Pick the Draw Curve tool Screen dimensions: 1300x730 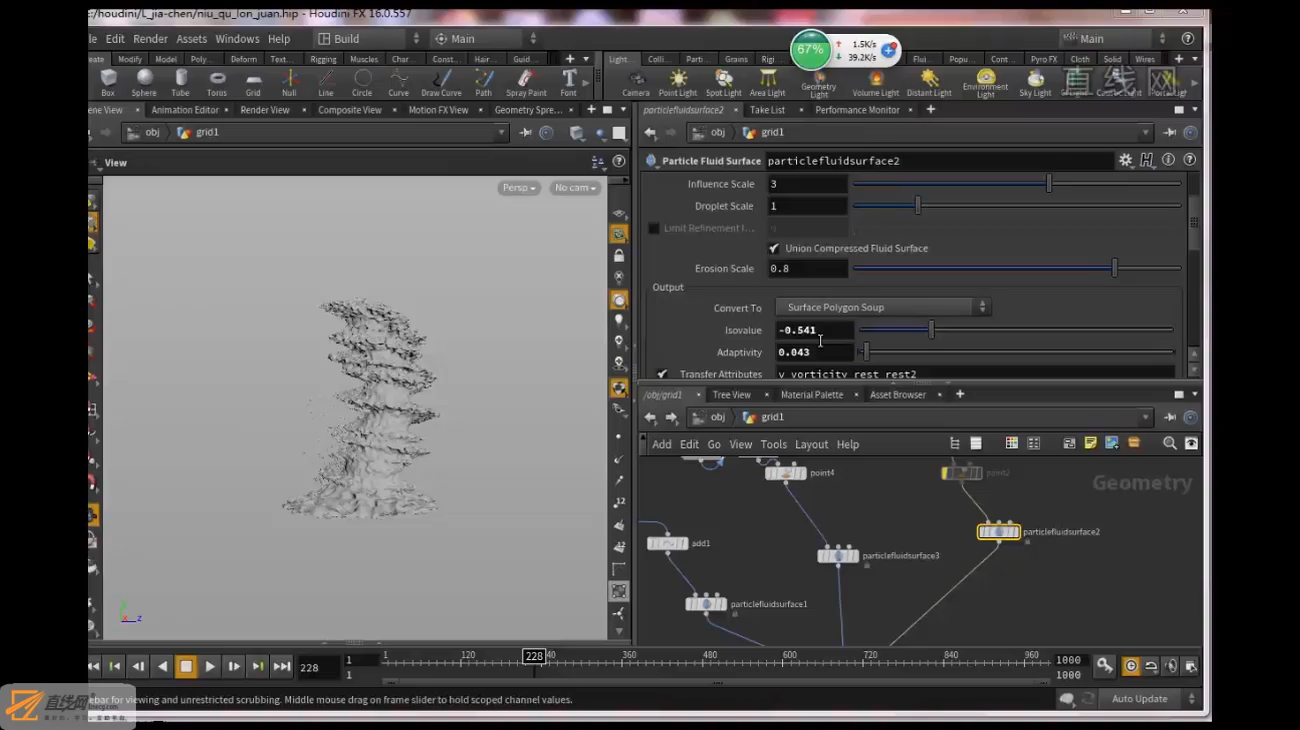pyautogui.click(x=441, y=82)
